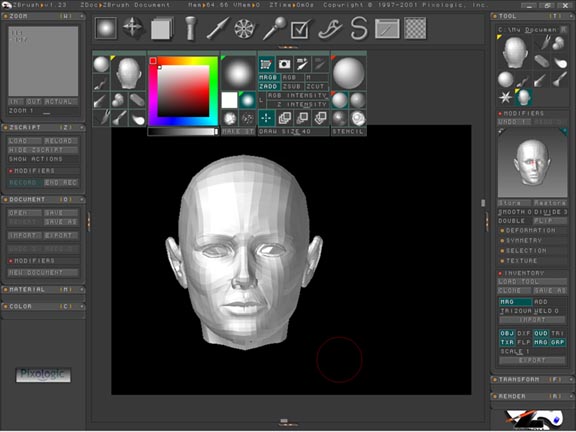This screenshot has height=432, width=576.
Task: Open the crossed-arrows transform palette icon in the top shelf
Action: (x=133, y=28)
